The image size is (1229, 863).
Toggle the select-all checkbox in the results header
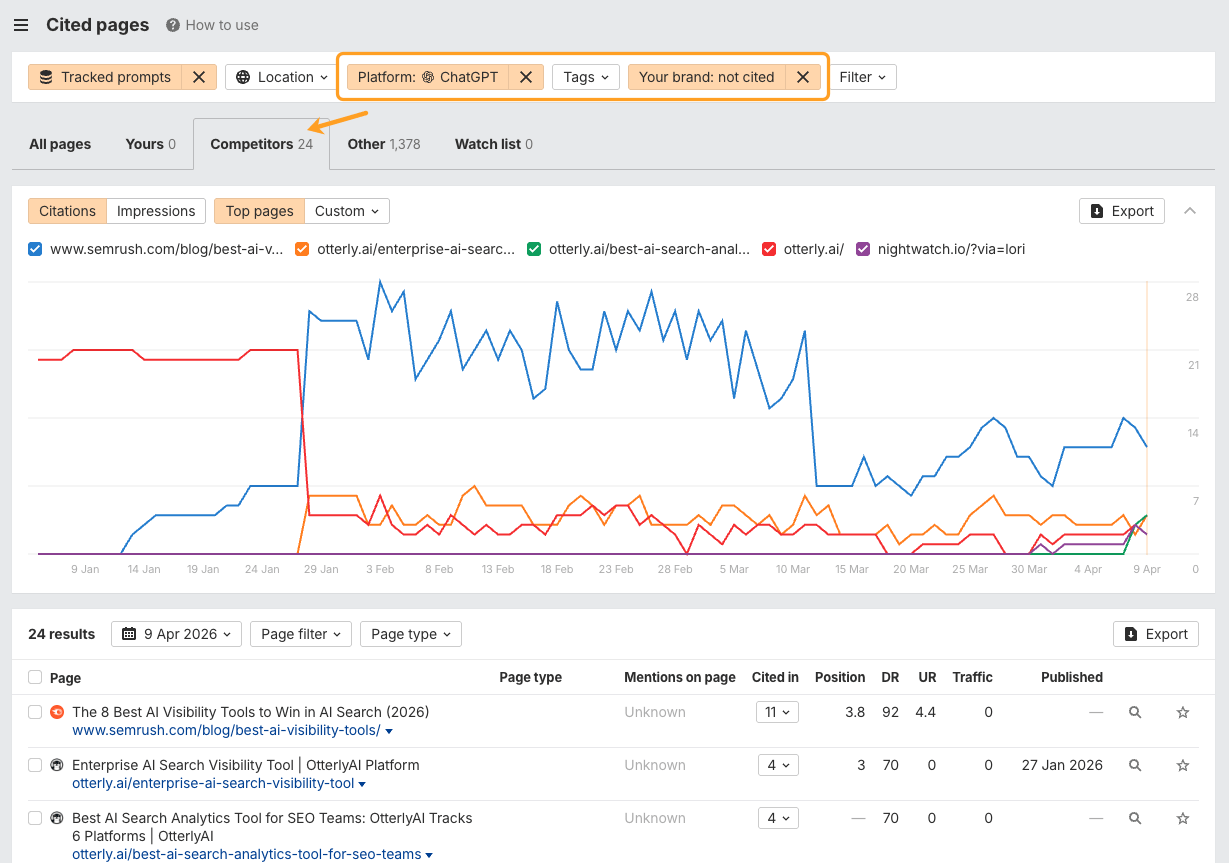click(35, 677)
